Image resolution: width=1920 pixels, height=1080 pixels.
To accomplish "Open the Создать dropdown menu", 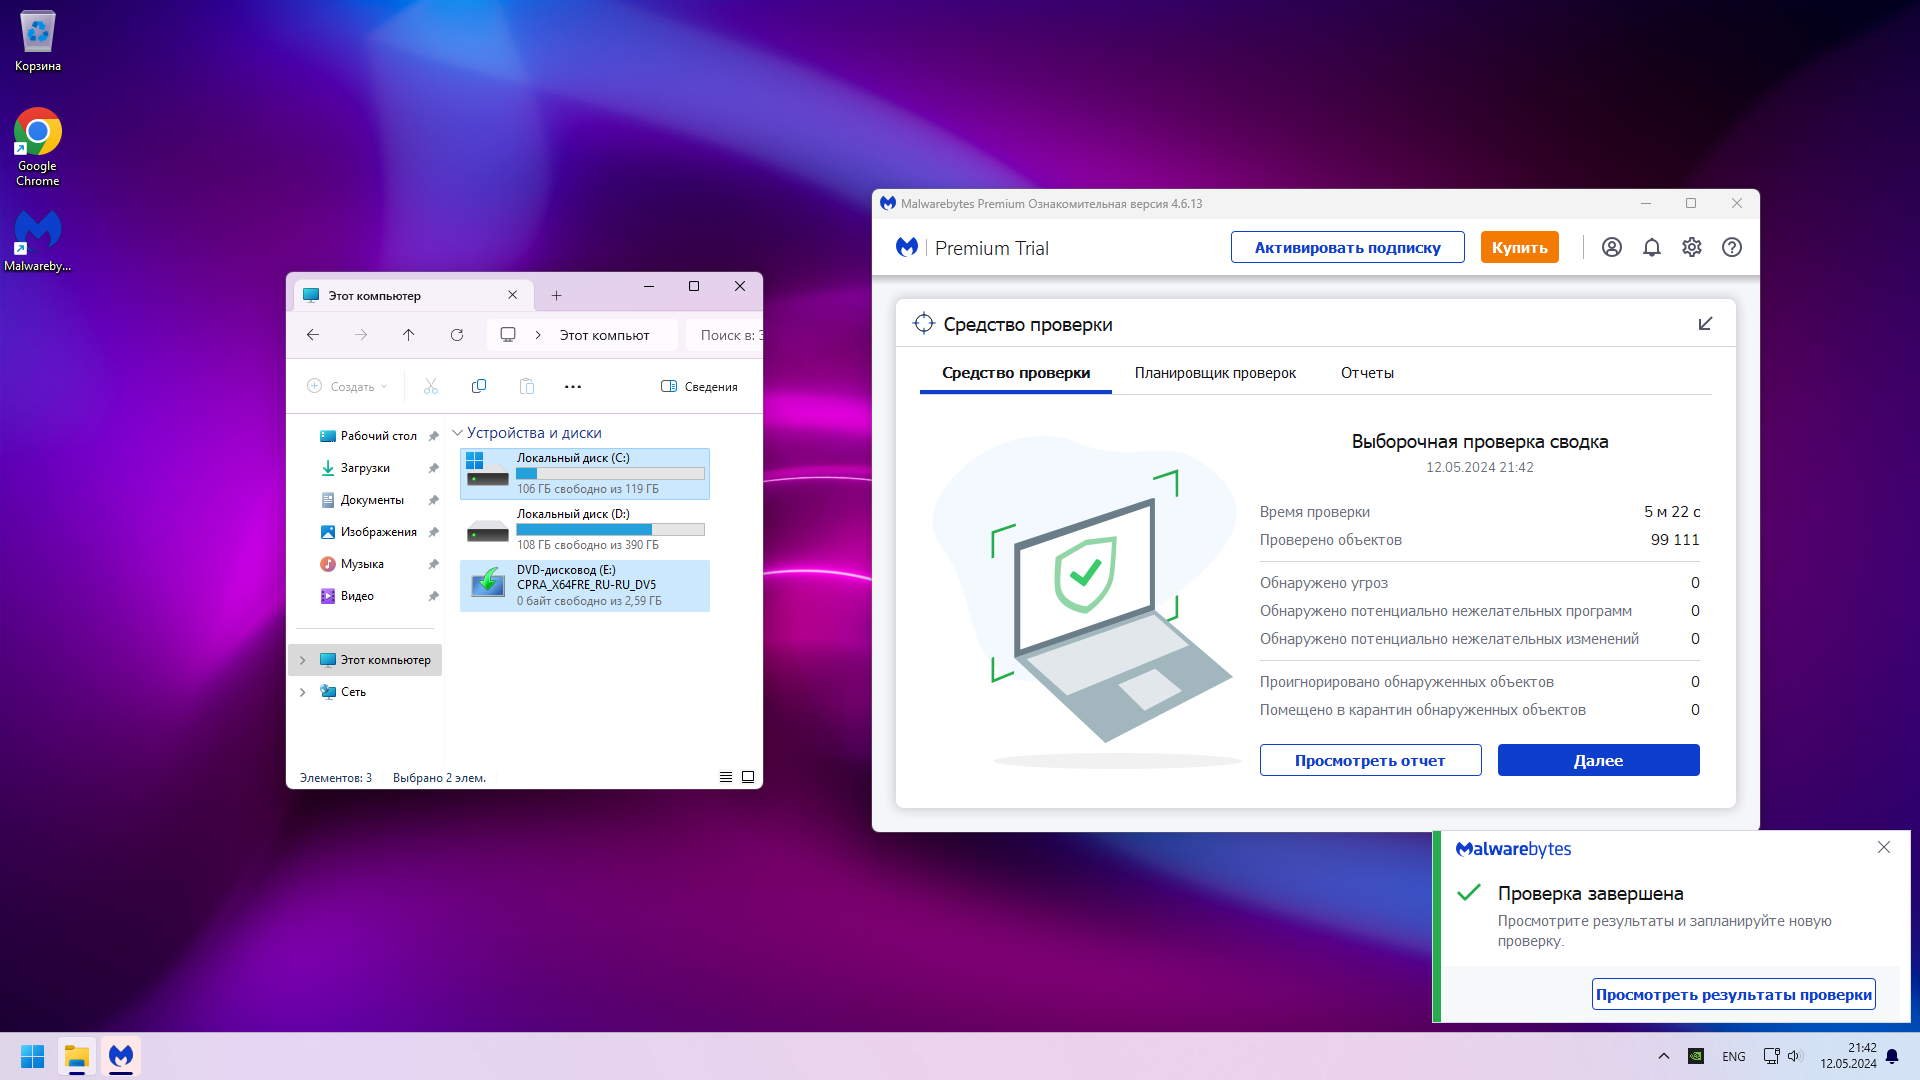I will 347,386.
